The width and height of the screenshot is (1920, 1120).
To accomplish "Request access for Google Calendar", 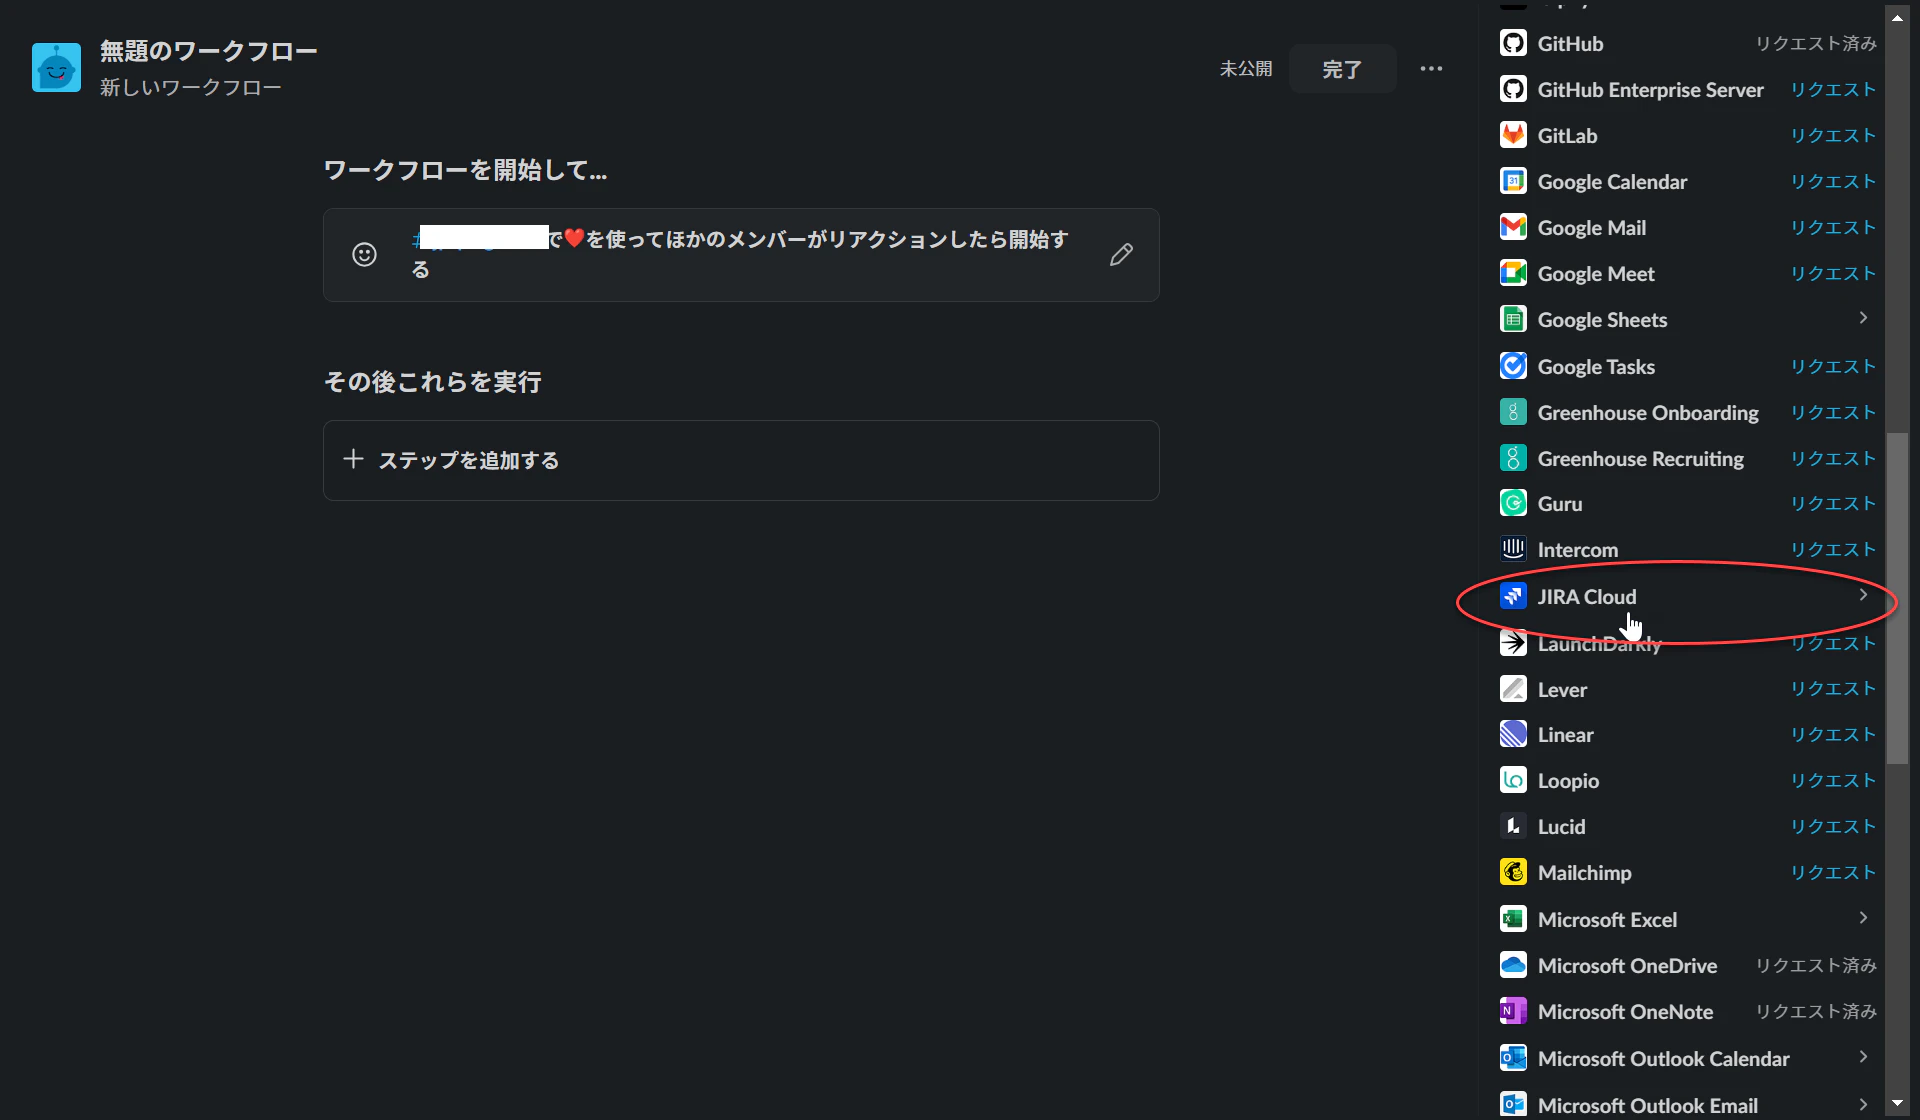I will 1833,182.
